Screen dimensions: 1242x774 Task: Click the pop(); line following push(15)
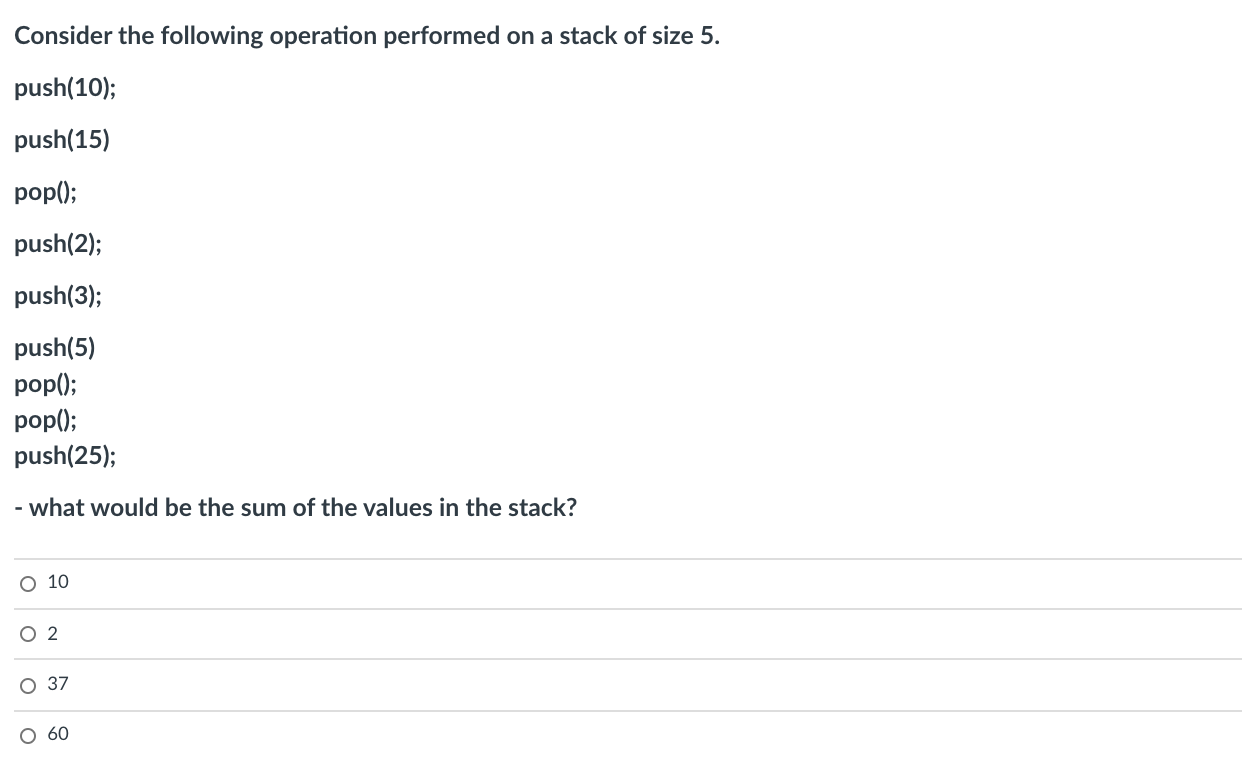pos(46,192)
